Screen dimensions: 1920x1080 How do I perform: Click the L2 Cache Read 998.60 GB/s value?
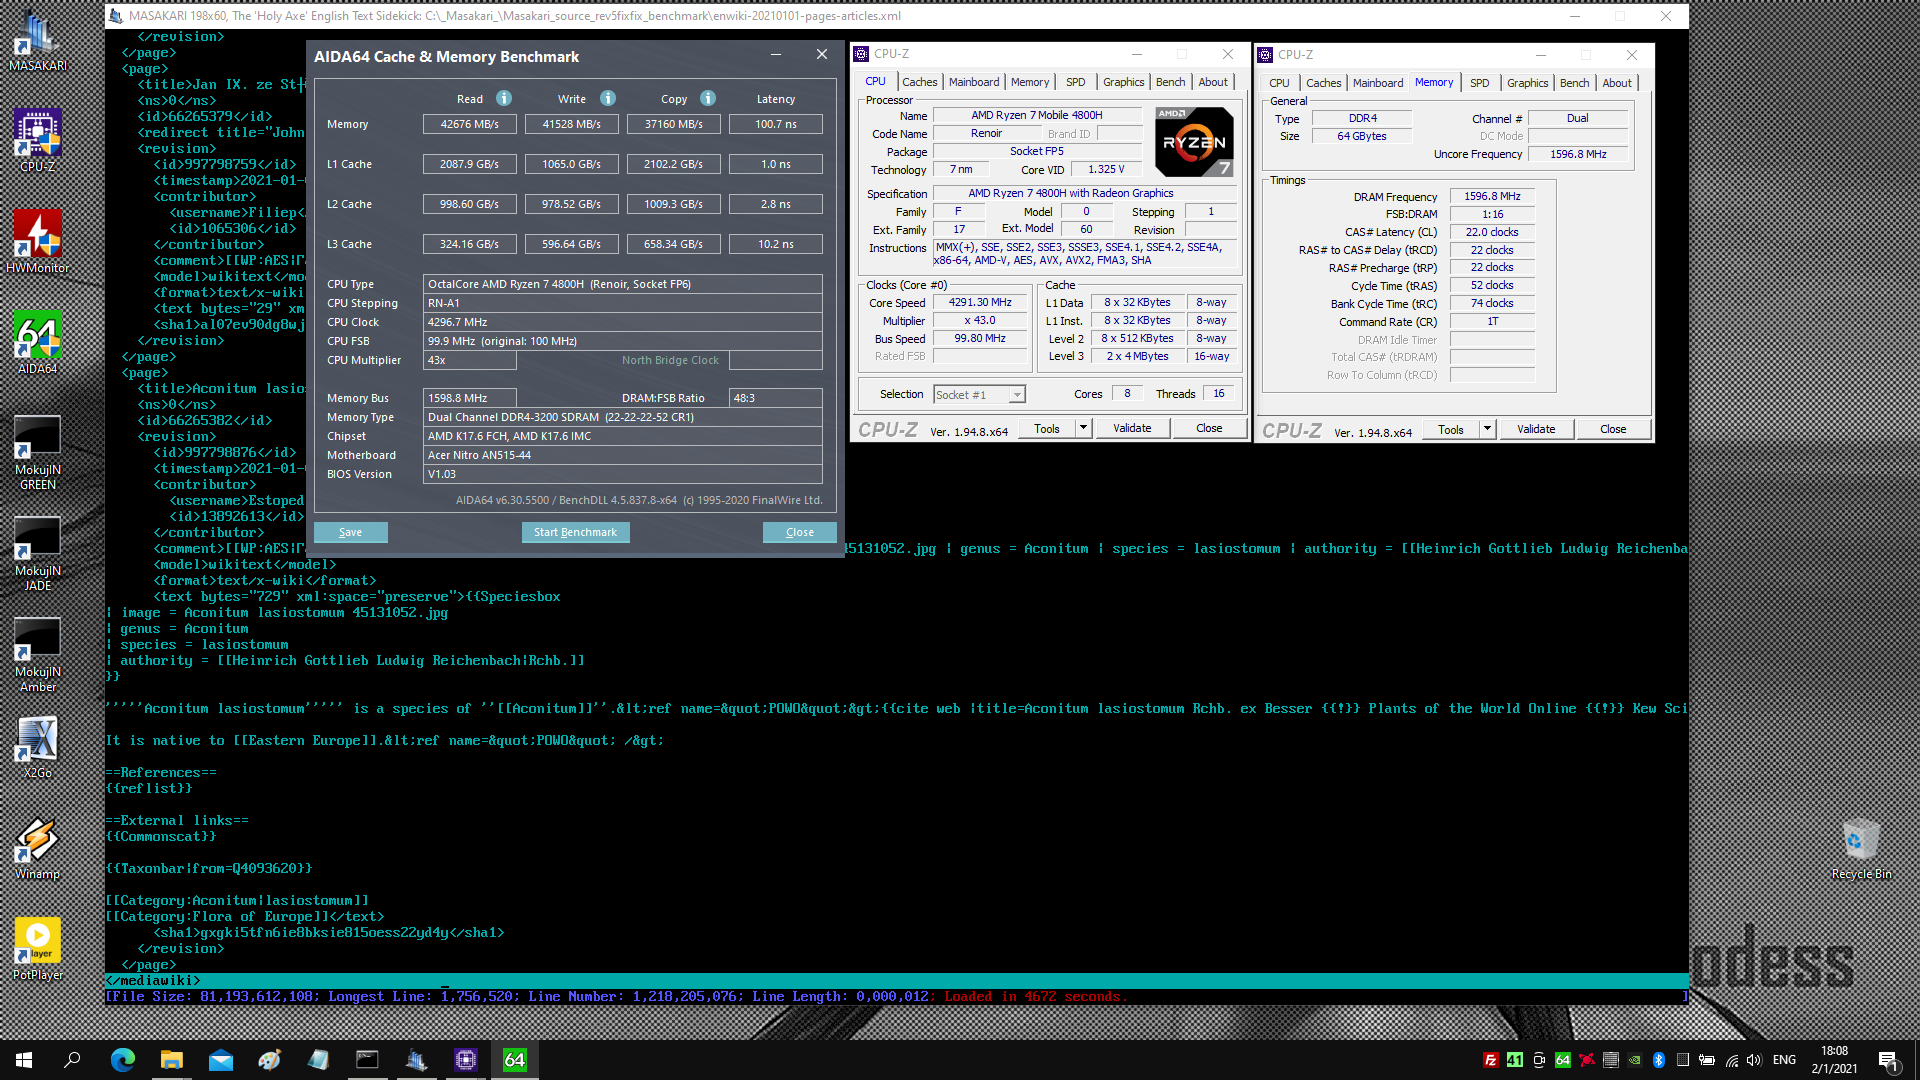[470, 204]
